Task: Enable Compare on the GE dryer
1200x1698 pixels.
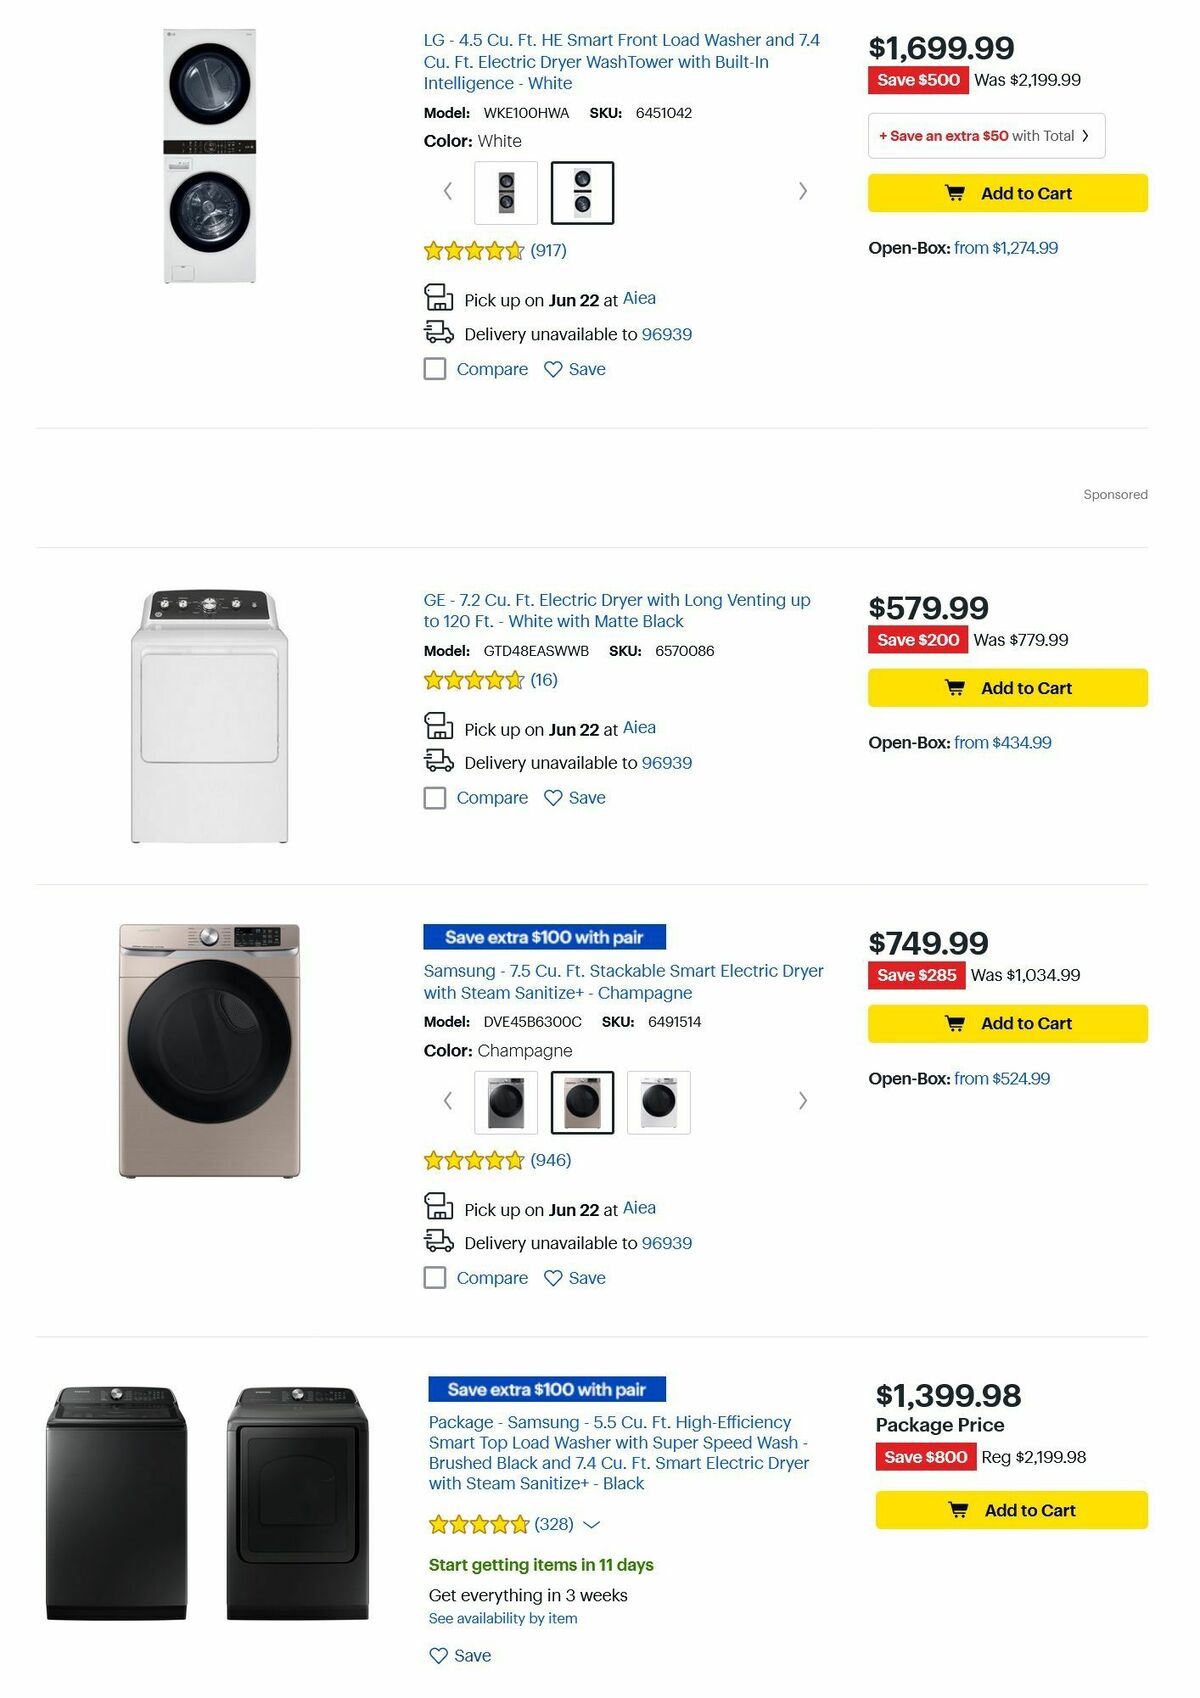Action: point(435,797)
